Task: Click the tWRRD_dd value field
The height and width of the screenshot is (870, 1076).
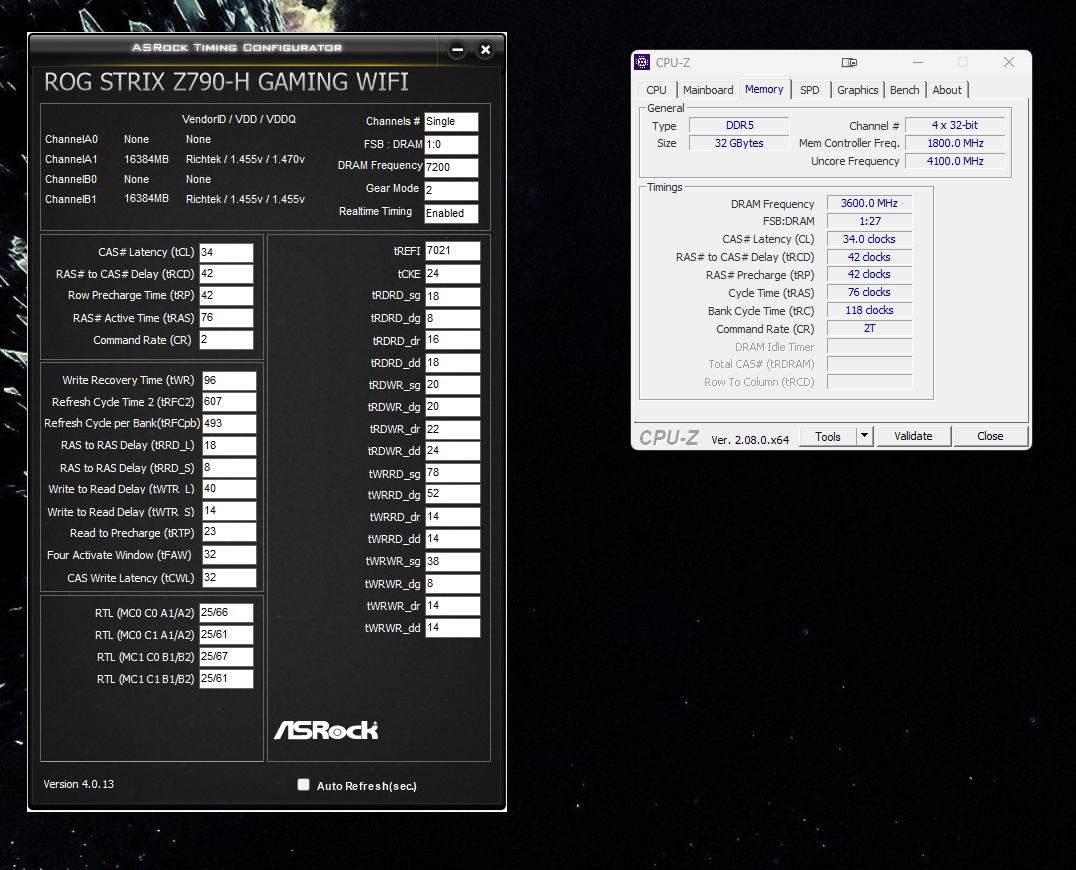Action: point(453,539)
